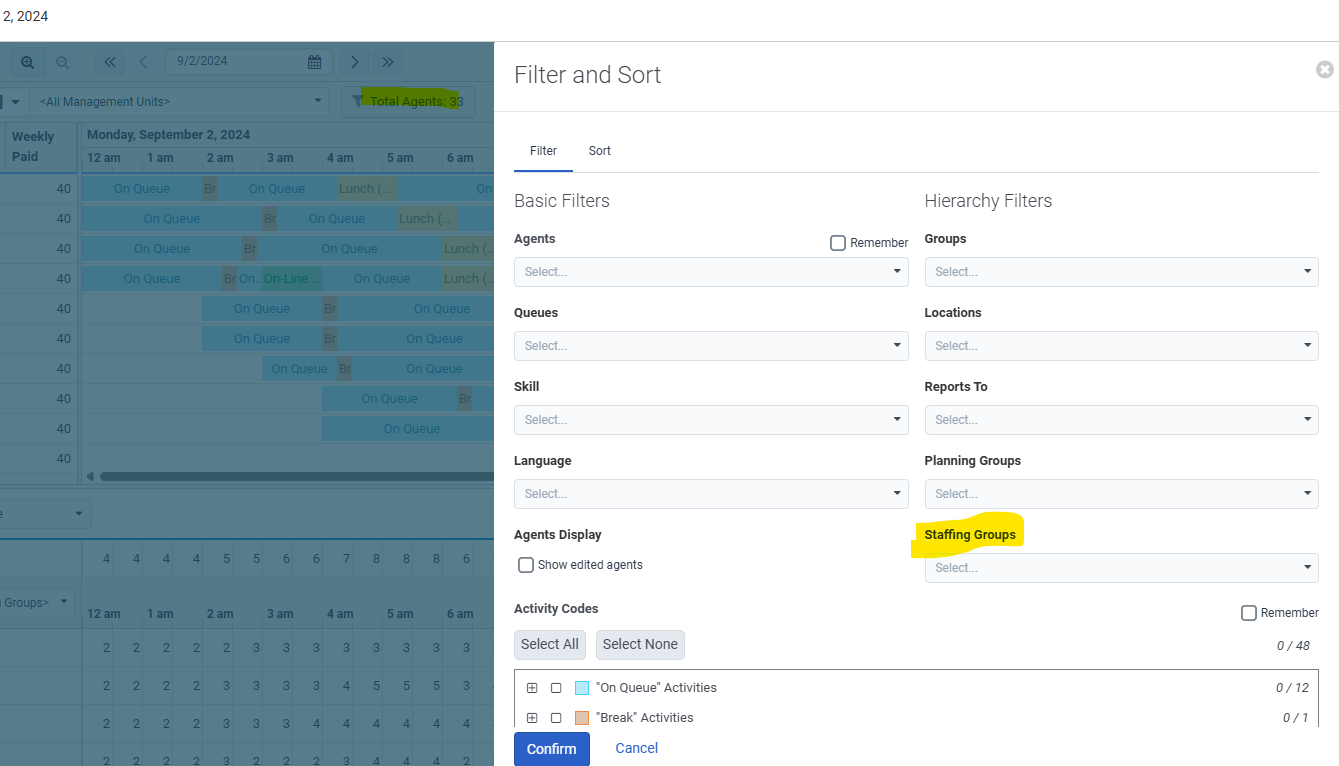The image size is (1339, 766).
Task: Click the Cancel link
Action: pyautogui.click(x=636, y=748)
